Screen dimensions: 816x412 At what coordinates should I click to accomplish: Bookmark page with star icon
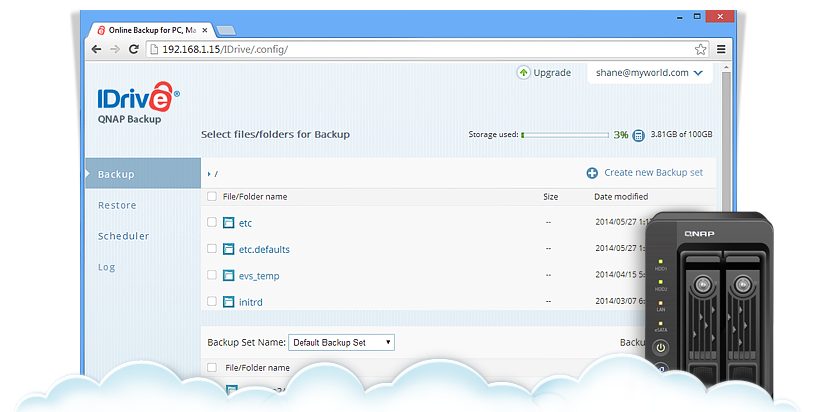tap(700, 49)
